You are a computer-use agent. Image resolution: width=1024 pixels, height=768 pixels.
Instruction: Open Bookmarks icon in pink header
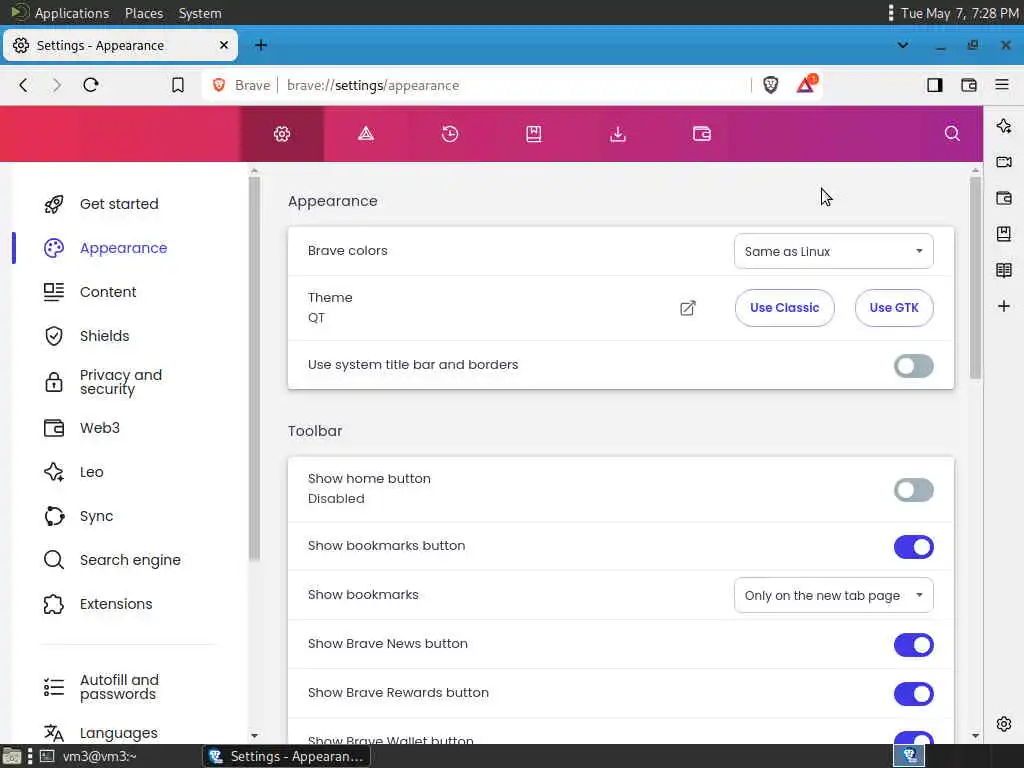pyautogui.click(x=534, y=134)
